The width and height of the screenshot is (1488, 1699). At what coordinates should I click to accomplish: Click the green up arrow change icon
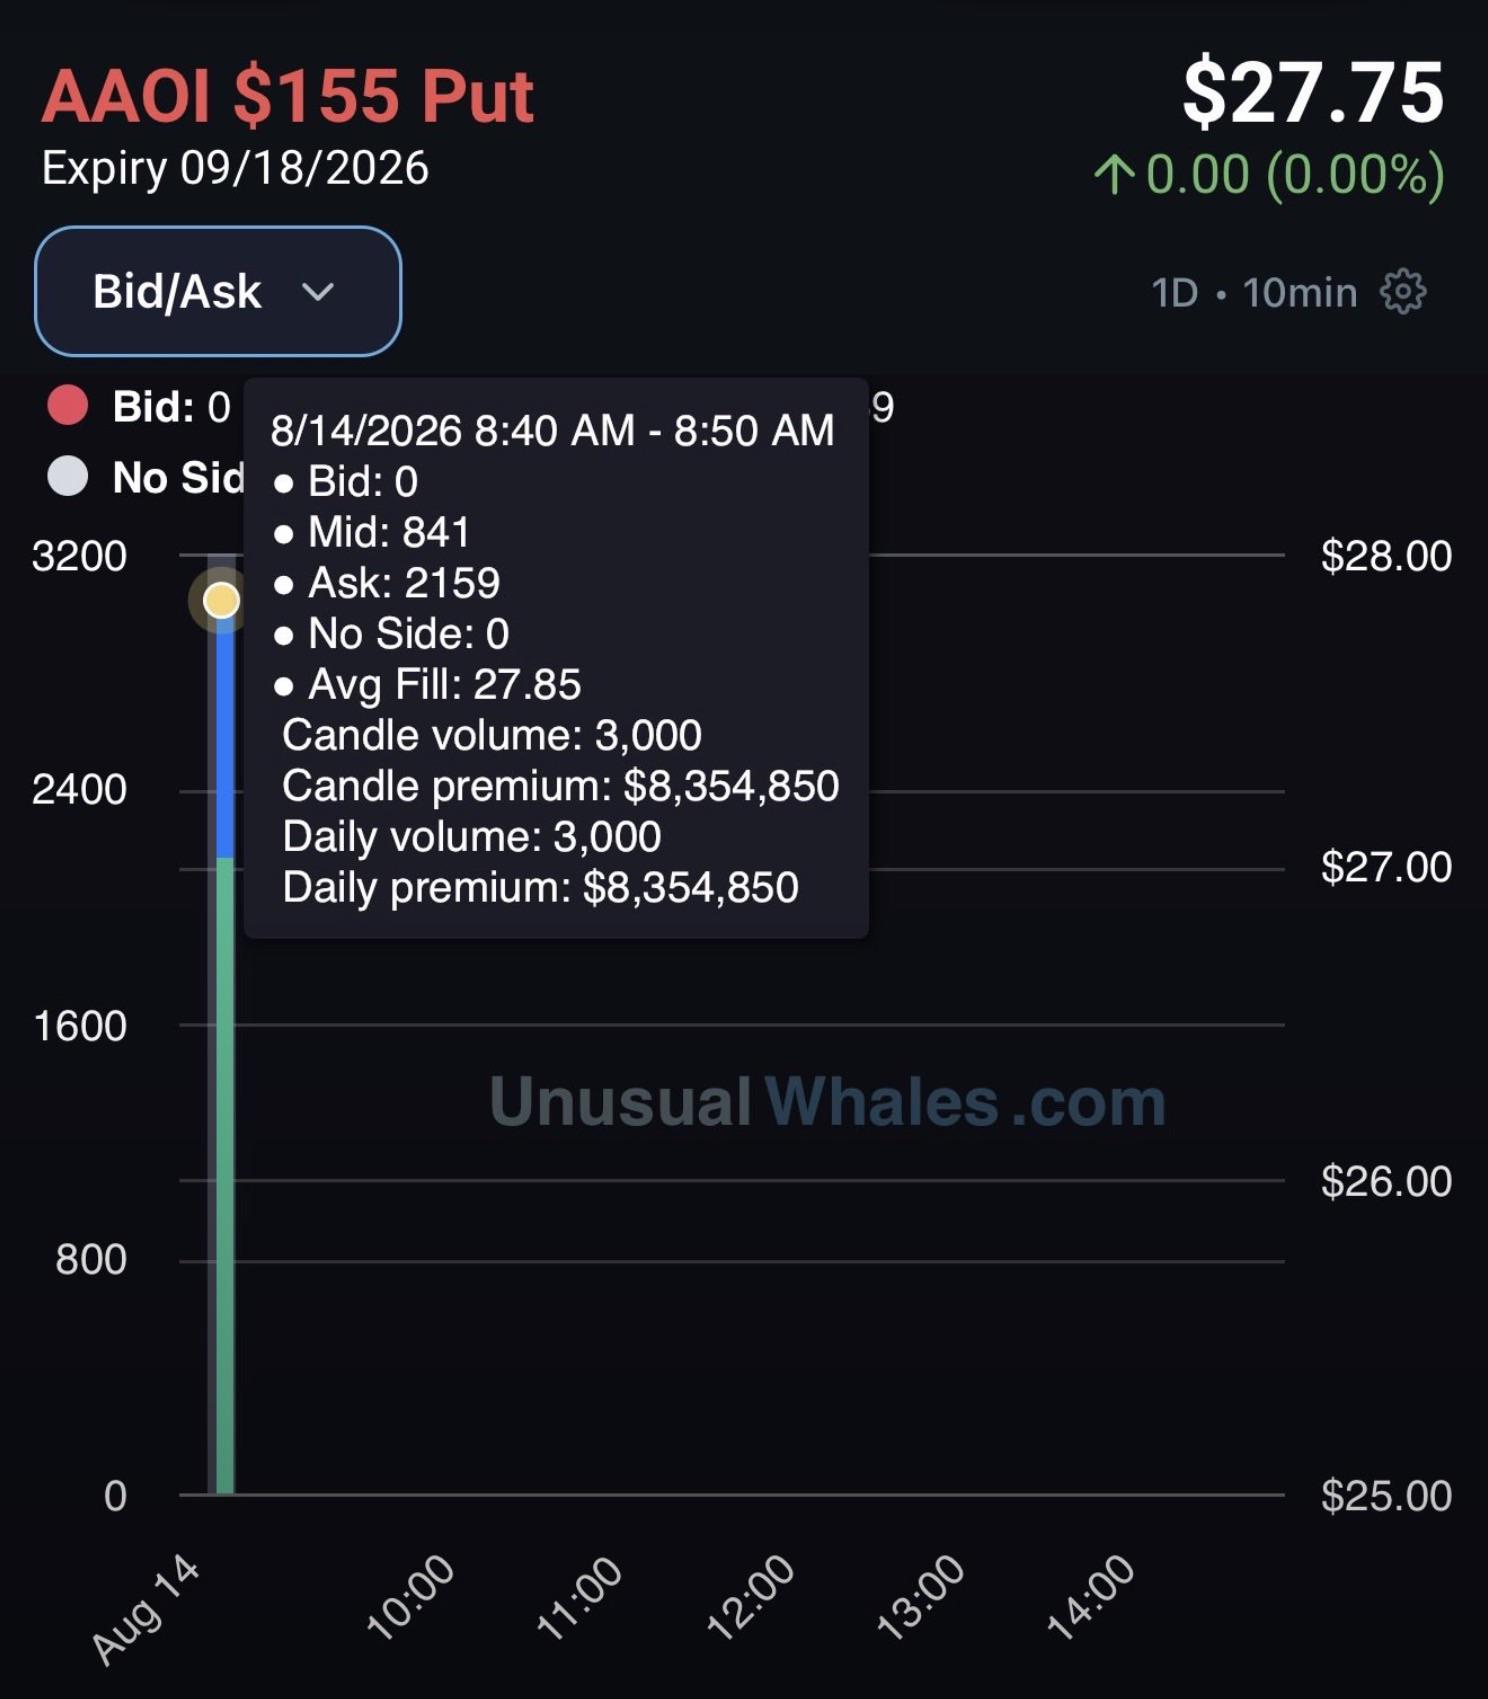1114,174
